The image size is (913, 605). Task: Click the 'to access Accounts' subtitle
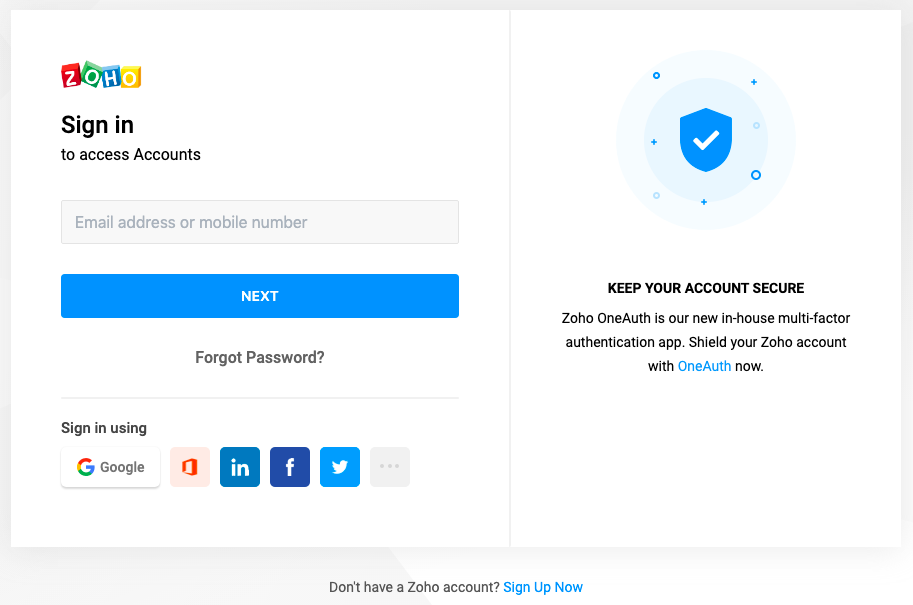(131, 154)
